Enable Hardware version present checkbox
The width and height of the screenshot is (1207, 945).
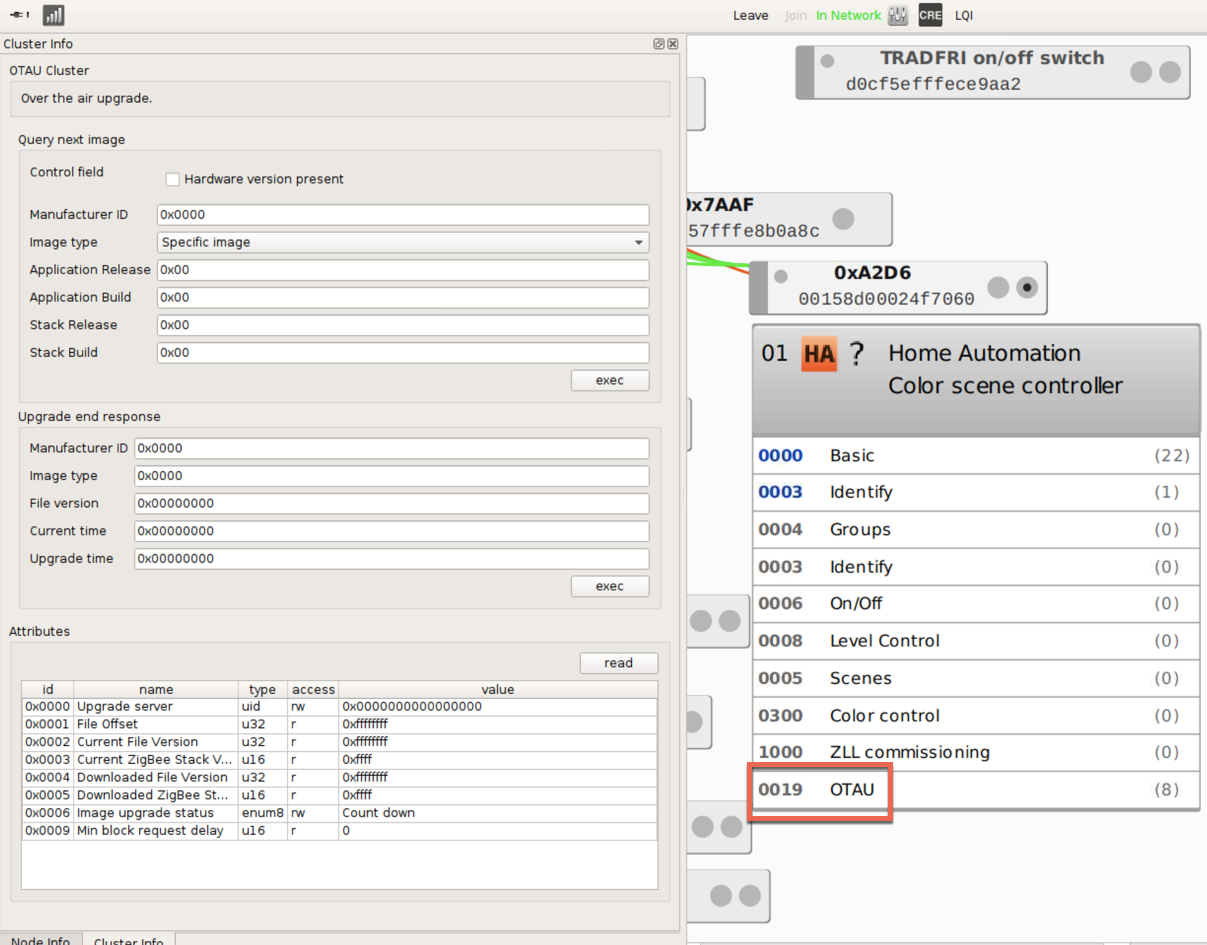[x=172, y=179]
